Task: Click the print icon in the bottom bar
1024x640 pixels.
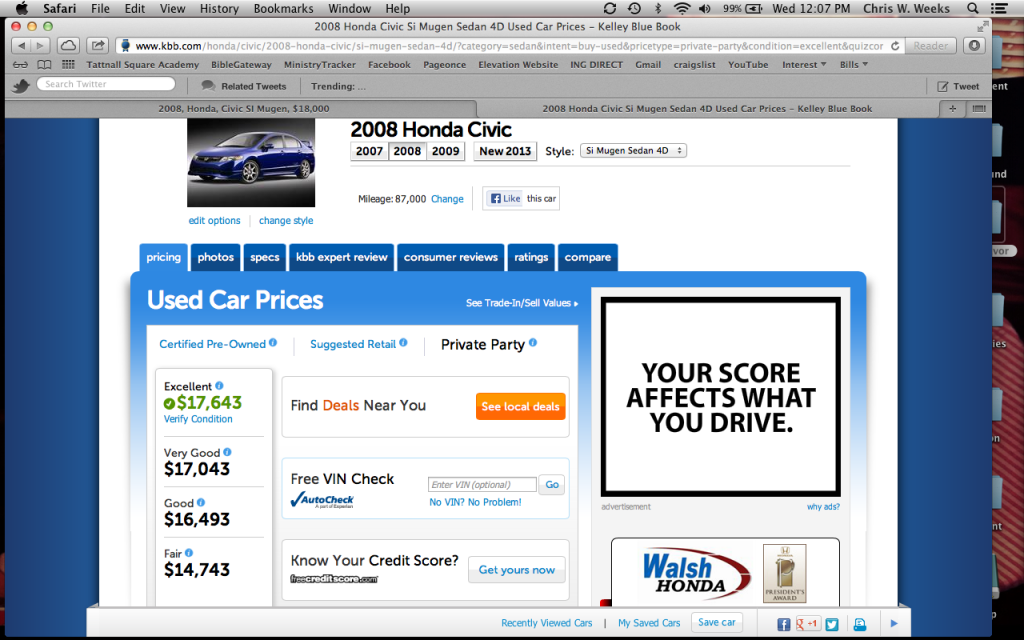Action: click(x=859, y=623)
